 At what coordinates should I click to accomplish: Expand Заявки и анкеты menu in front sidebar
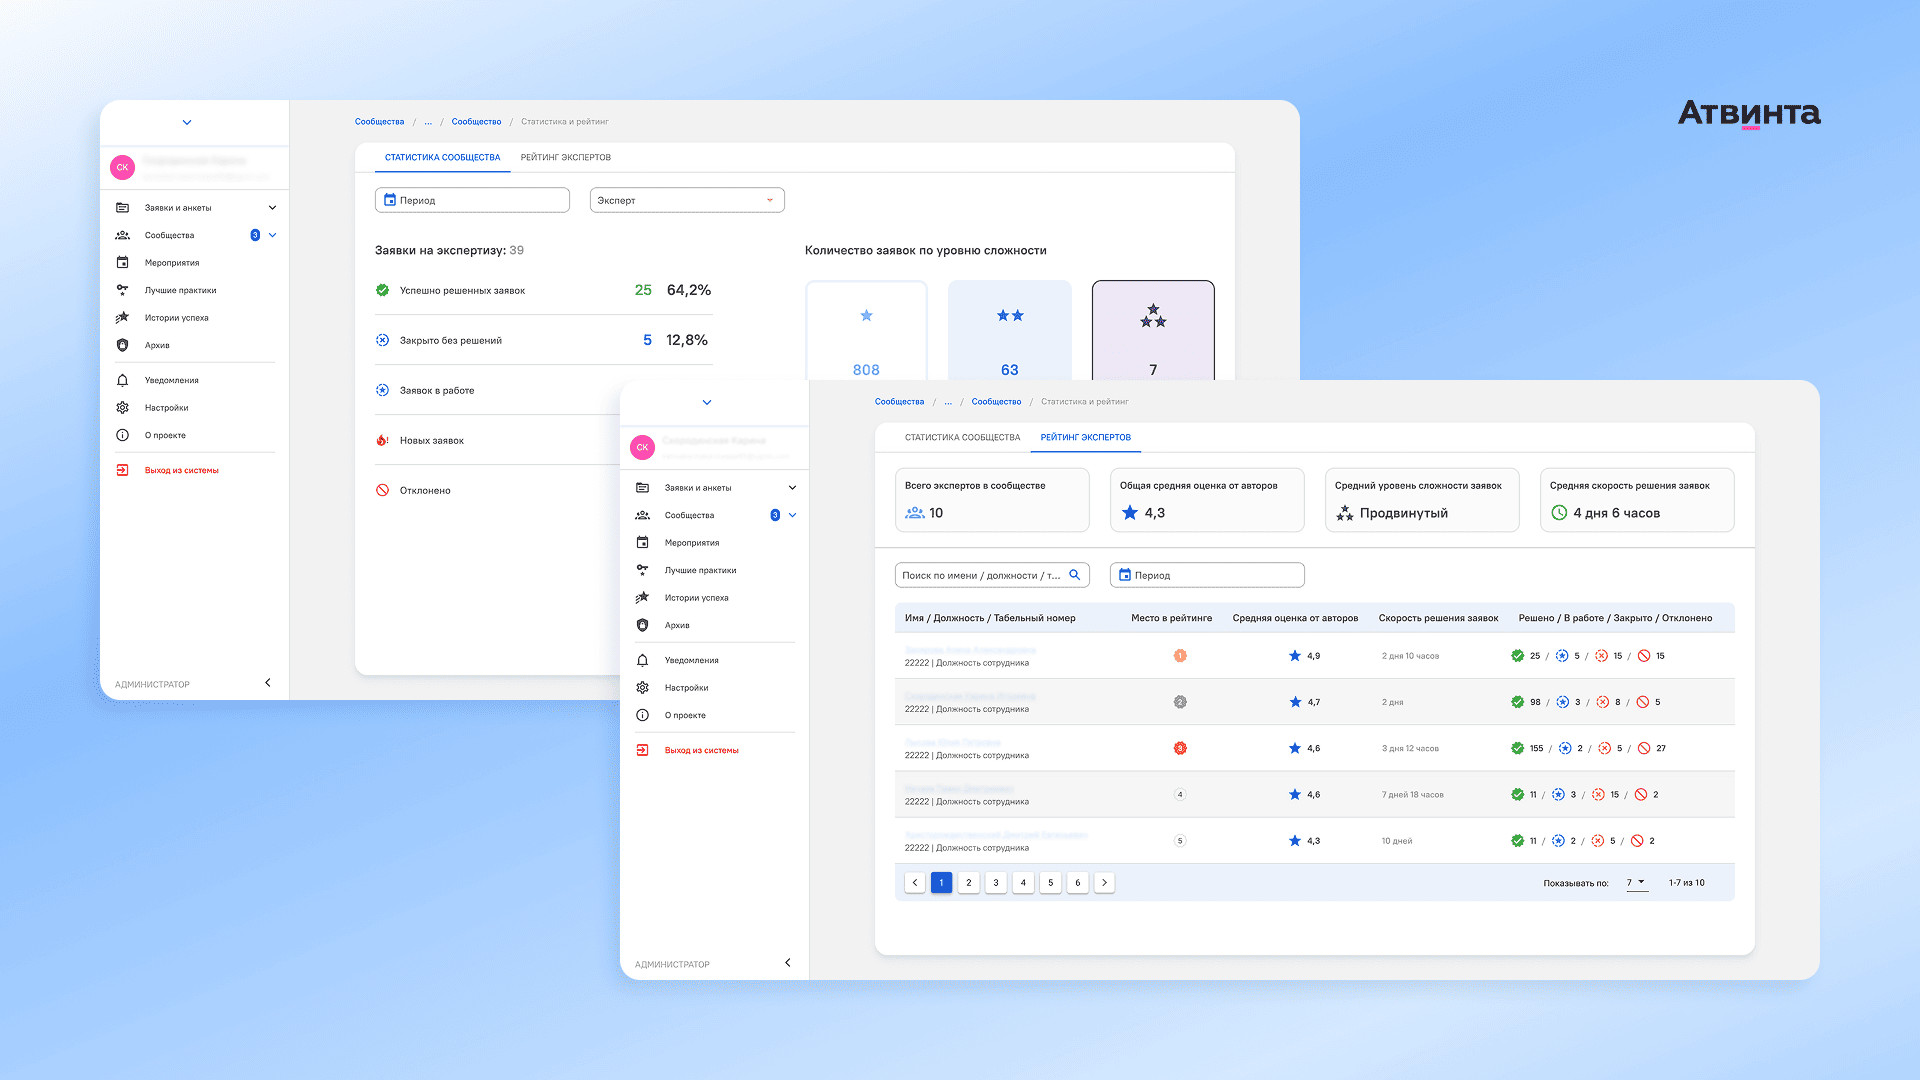[x=792, y=488]
